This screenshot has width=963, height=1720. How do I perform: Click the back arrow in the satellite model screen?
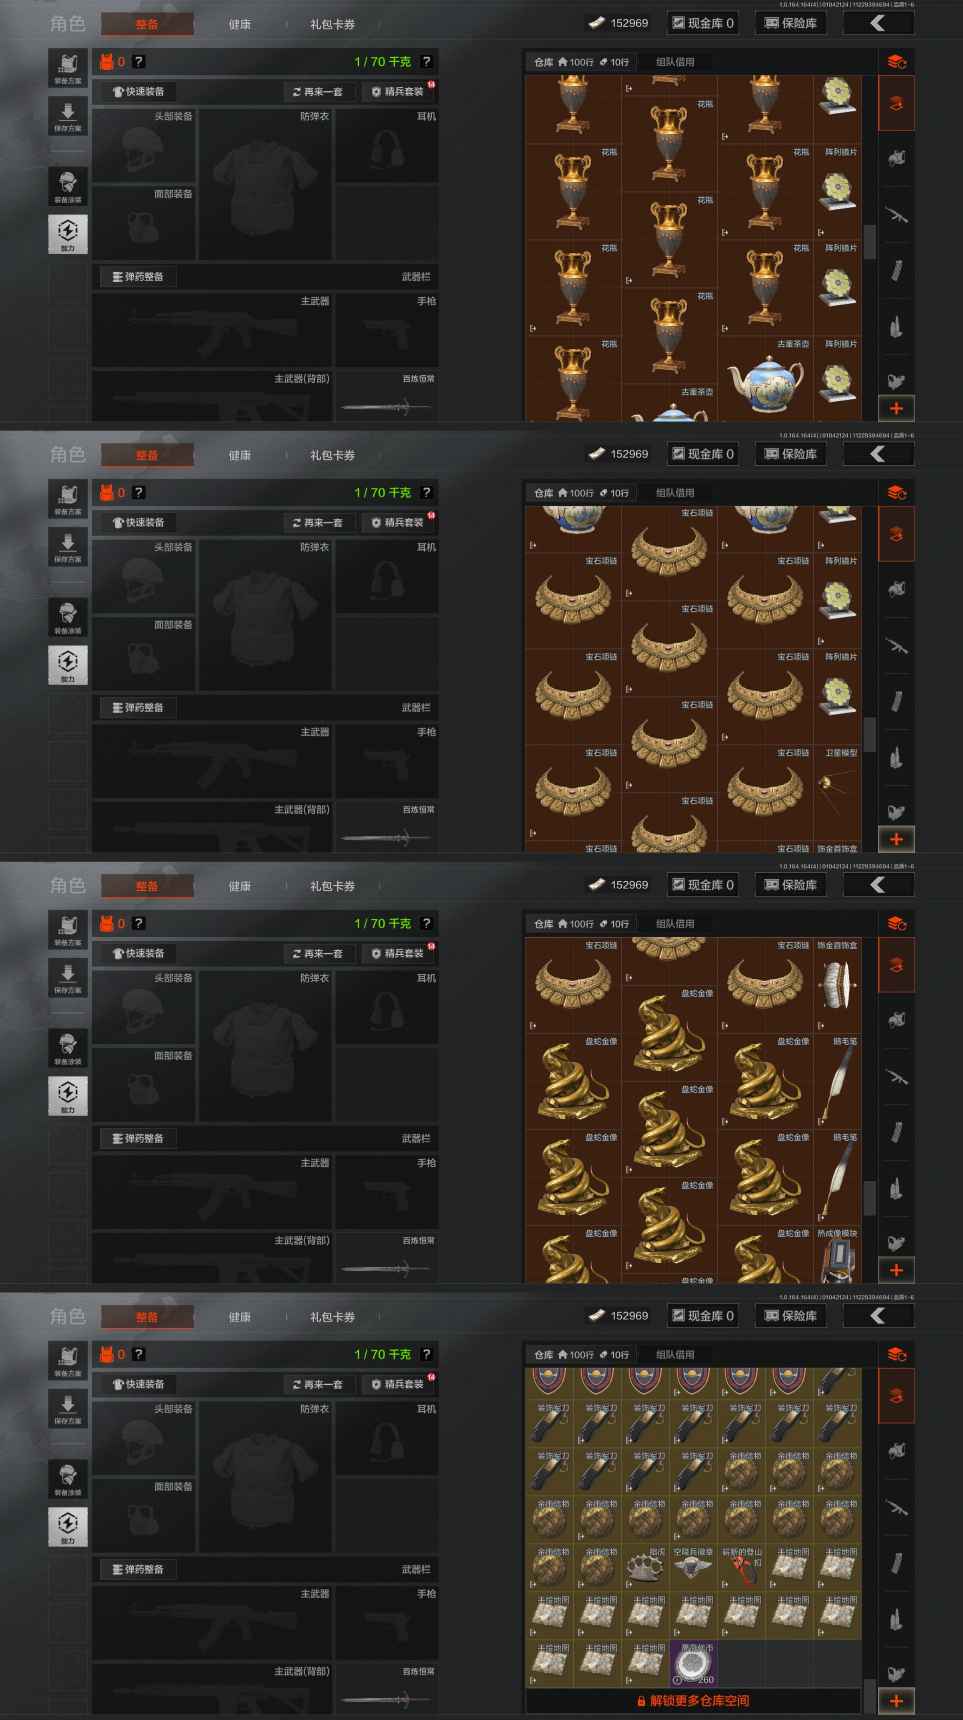[877, 454]
